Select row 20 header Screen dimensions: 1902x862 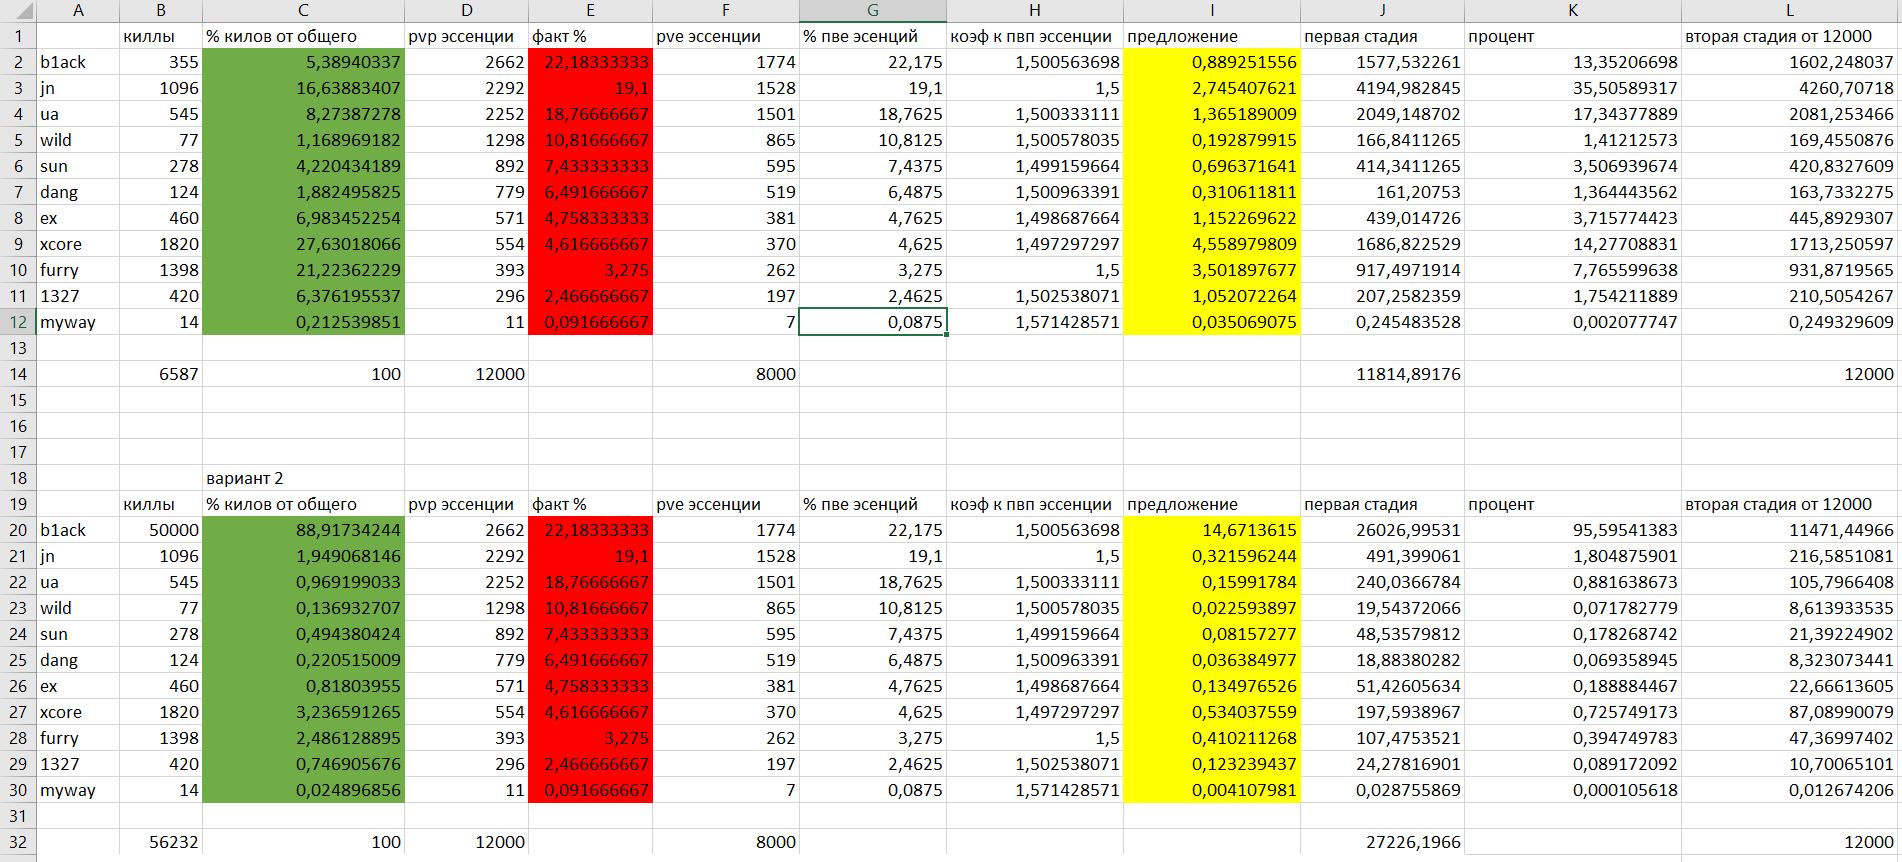click(18, 530)
